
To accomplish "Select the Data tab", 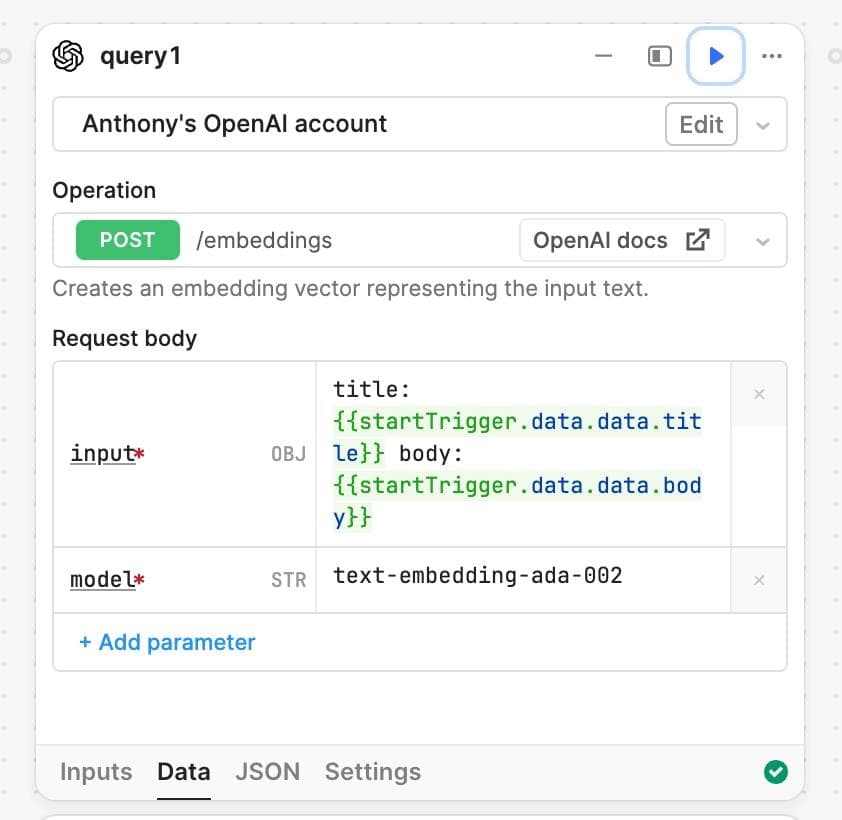I will coord(184,772).
